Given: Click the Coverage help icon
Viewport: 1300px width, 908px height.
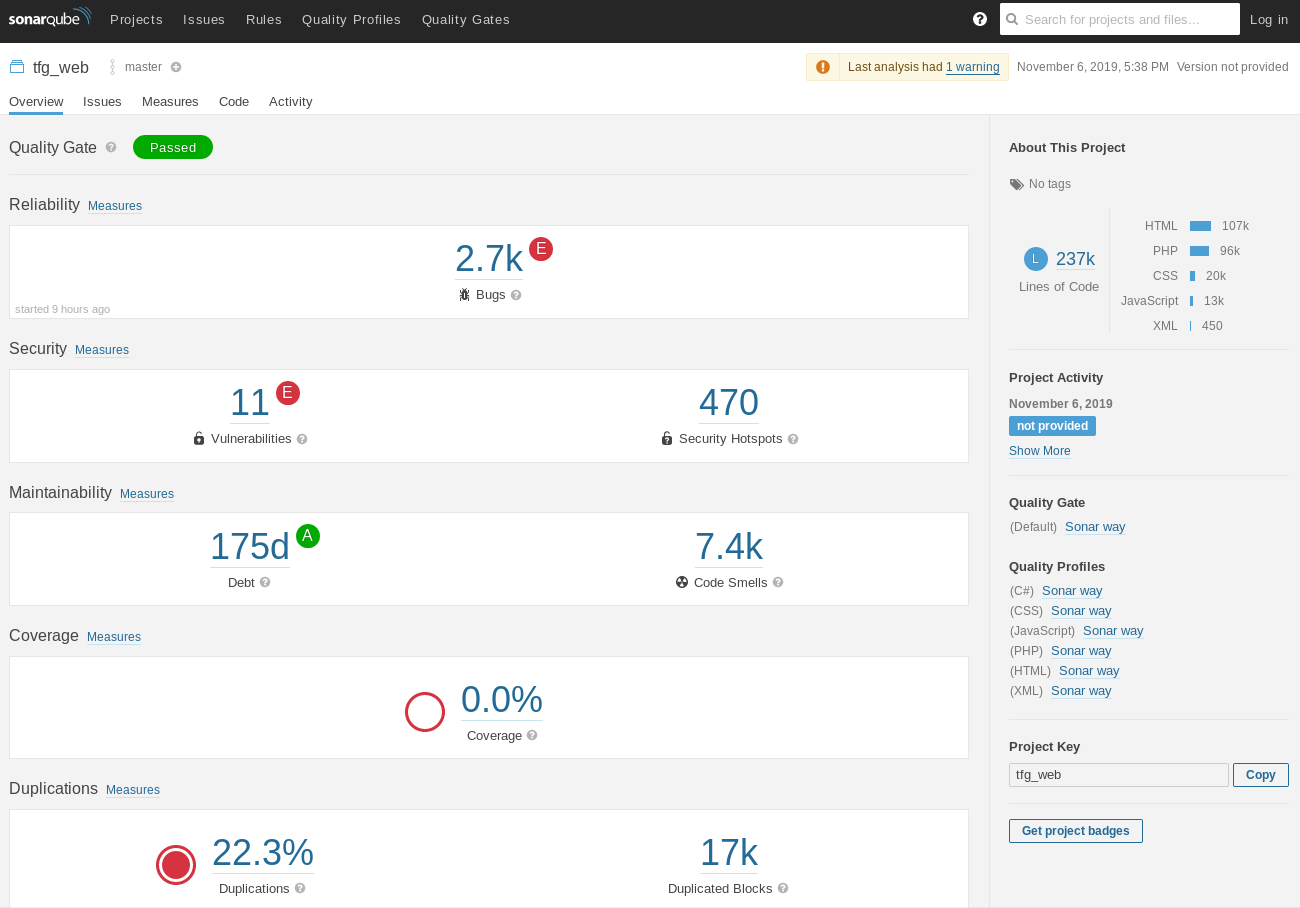Looking at the screenshot, I should 532,735.
